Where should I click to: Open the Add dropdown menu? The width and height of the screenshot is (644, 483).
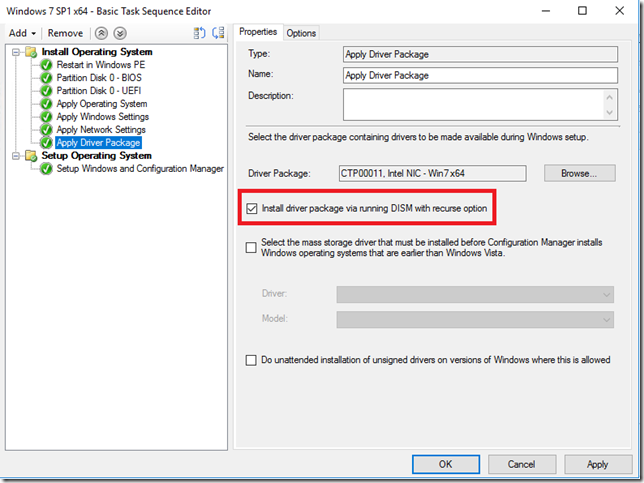22,33
